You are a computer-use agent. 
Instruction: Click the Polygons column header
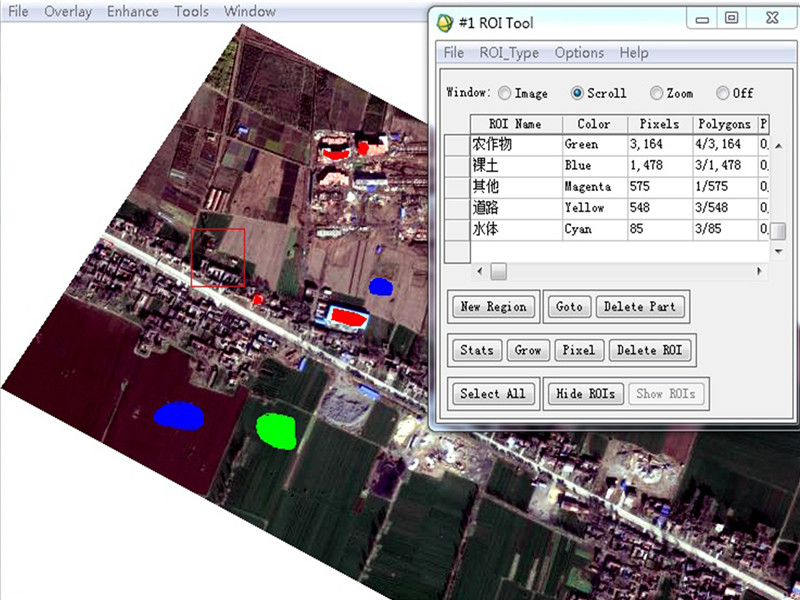point(725,124)
